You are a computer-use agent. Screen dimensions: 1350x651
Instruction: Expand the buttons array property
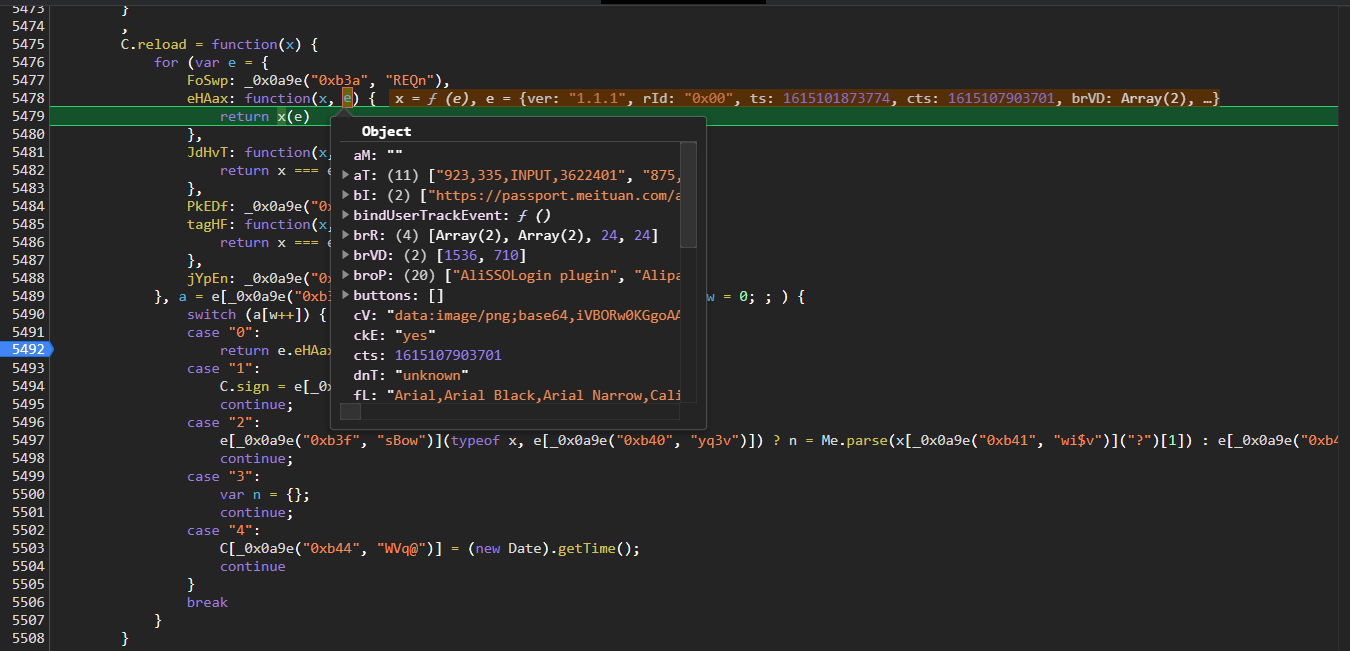[346, 295]
